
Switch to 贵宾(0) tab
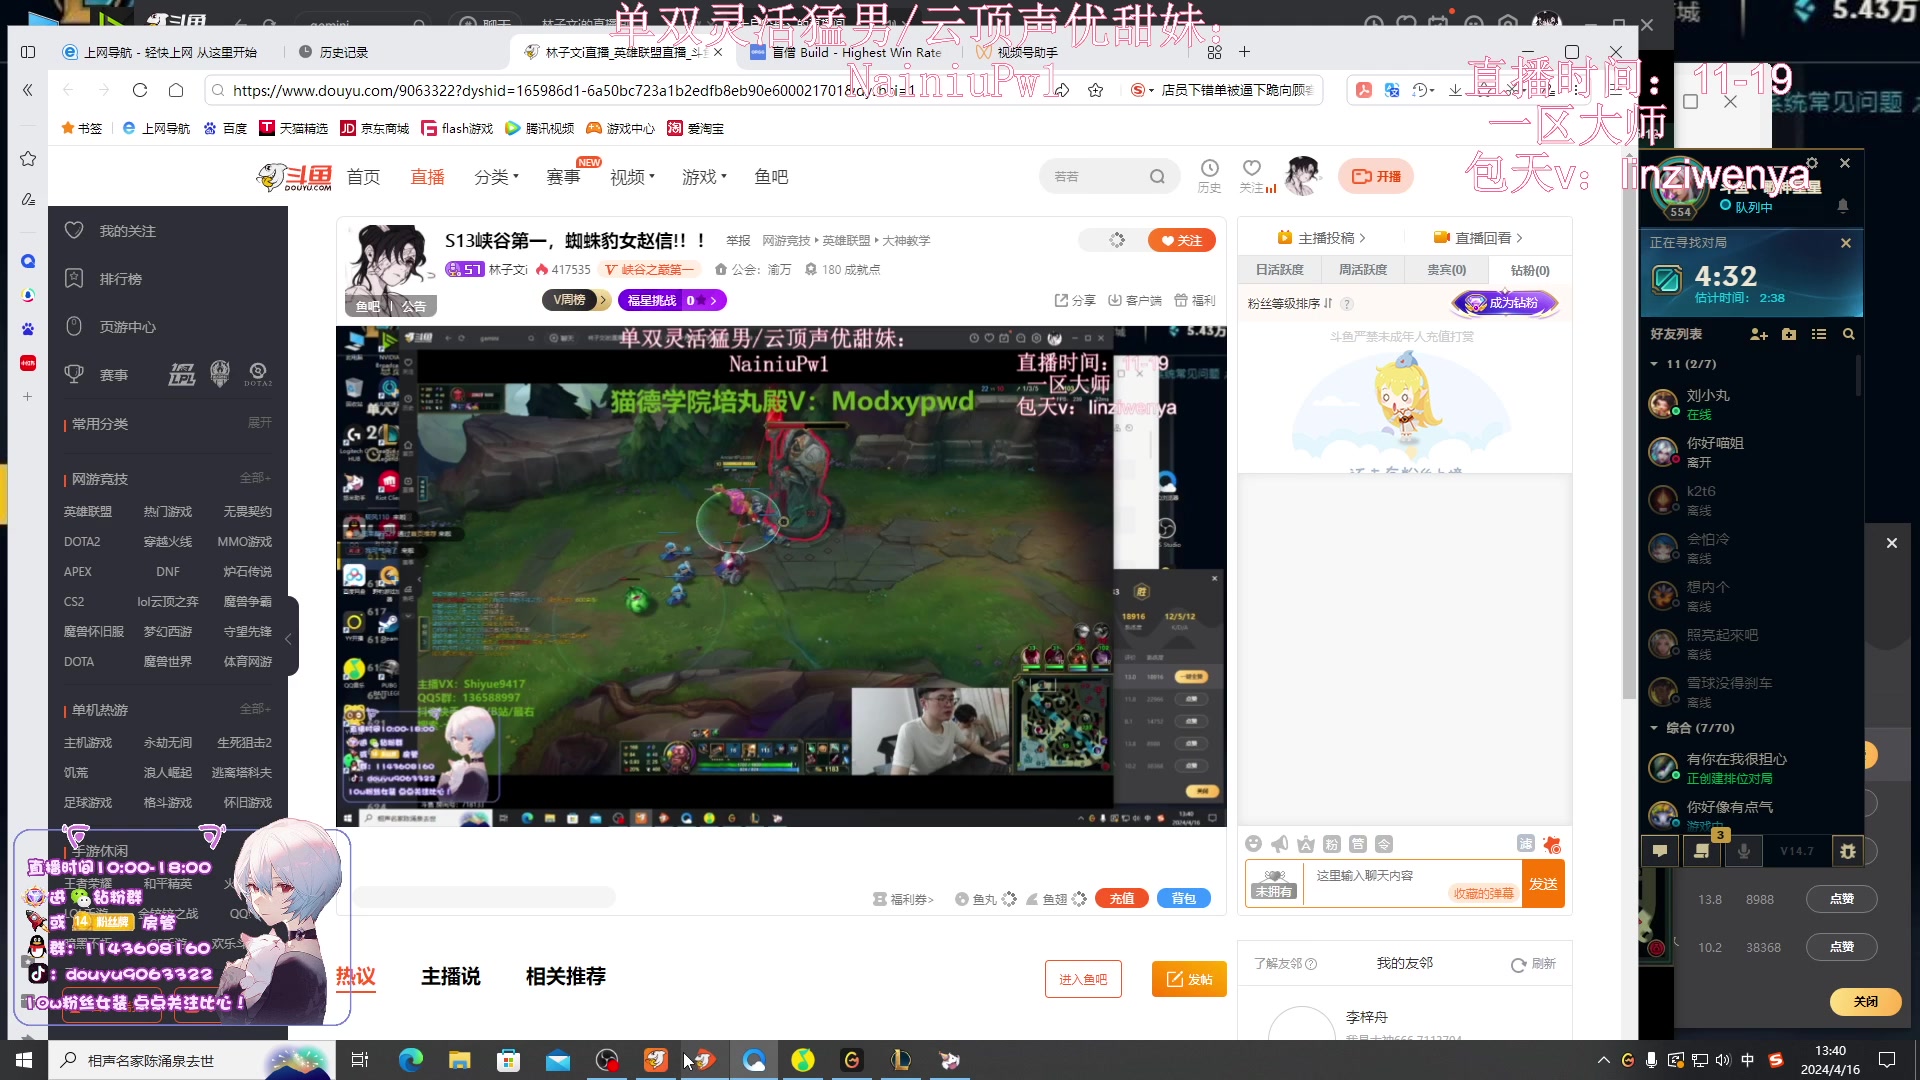point(1446,270)
